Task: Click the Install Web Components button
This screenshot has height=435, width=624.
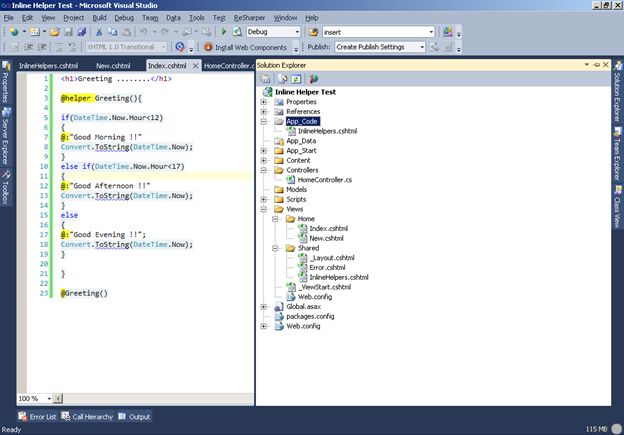Action: [246, 47]
